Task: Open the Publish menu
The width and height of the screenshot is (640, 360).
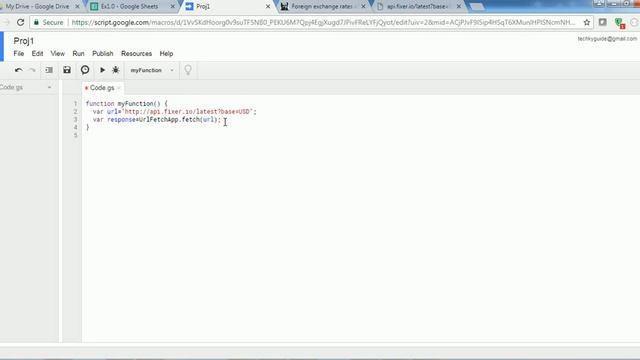Action: pyautogui.click(x=102, y=53)
